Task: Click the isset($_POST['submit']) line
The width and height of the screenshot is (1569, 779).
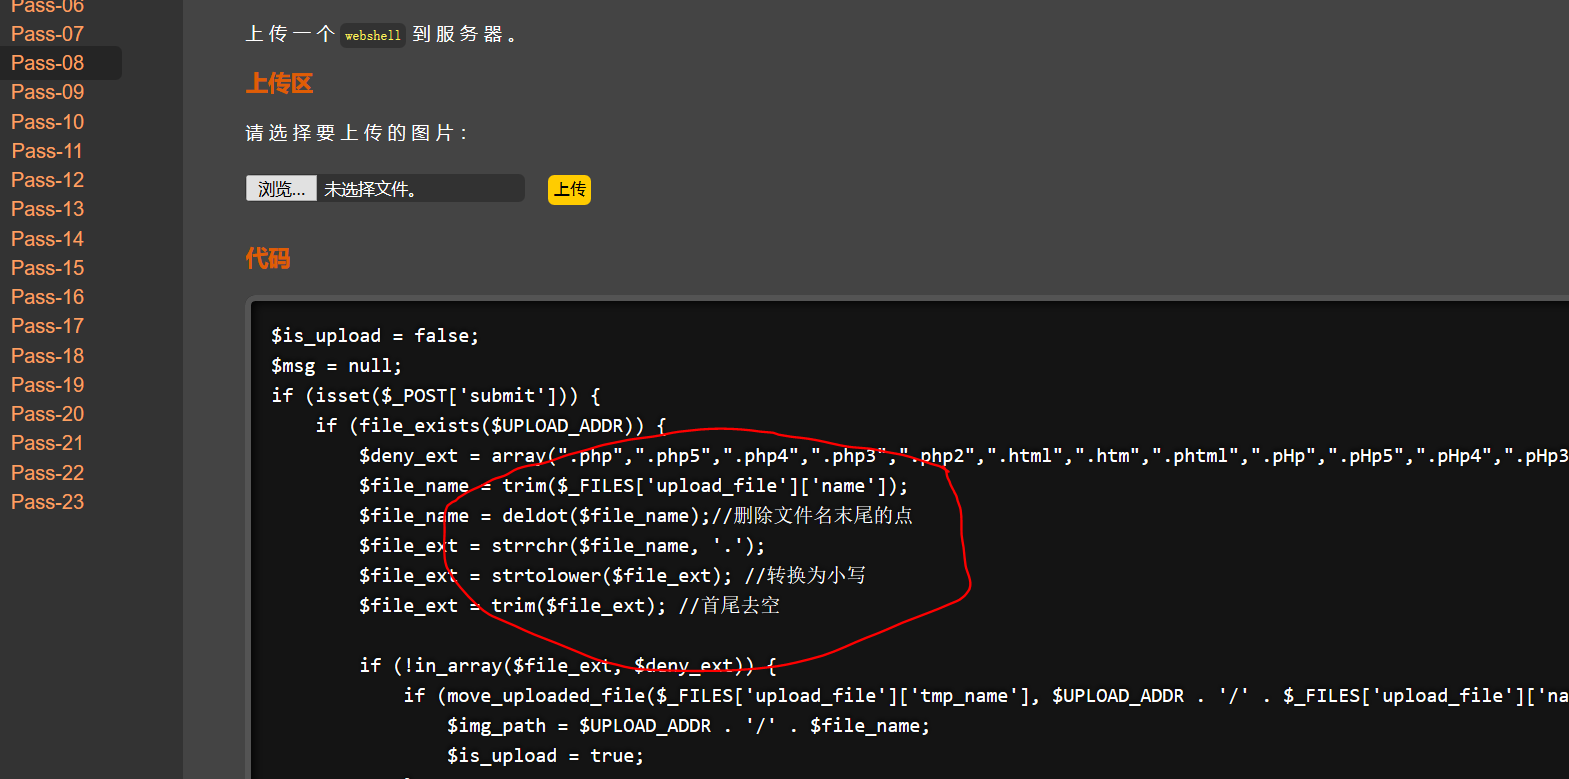Action: pyautogui.click(x=436, y=396)
